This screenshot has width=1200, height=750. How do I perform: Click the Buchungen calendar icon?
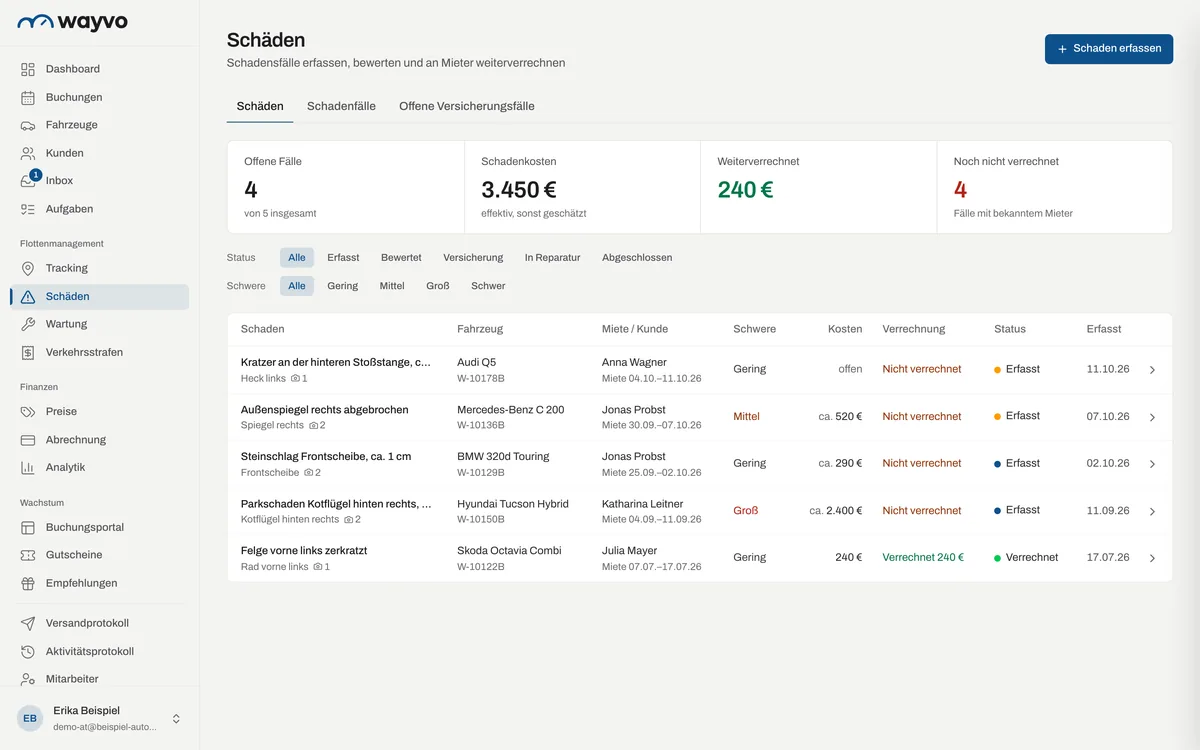pyautogui.click(x=28, y=97)
